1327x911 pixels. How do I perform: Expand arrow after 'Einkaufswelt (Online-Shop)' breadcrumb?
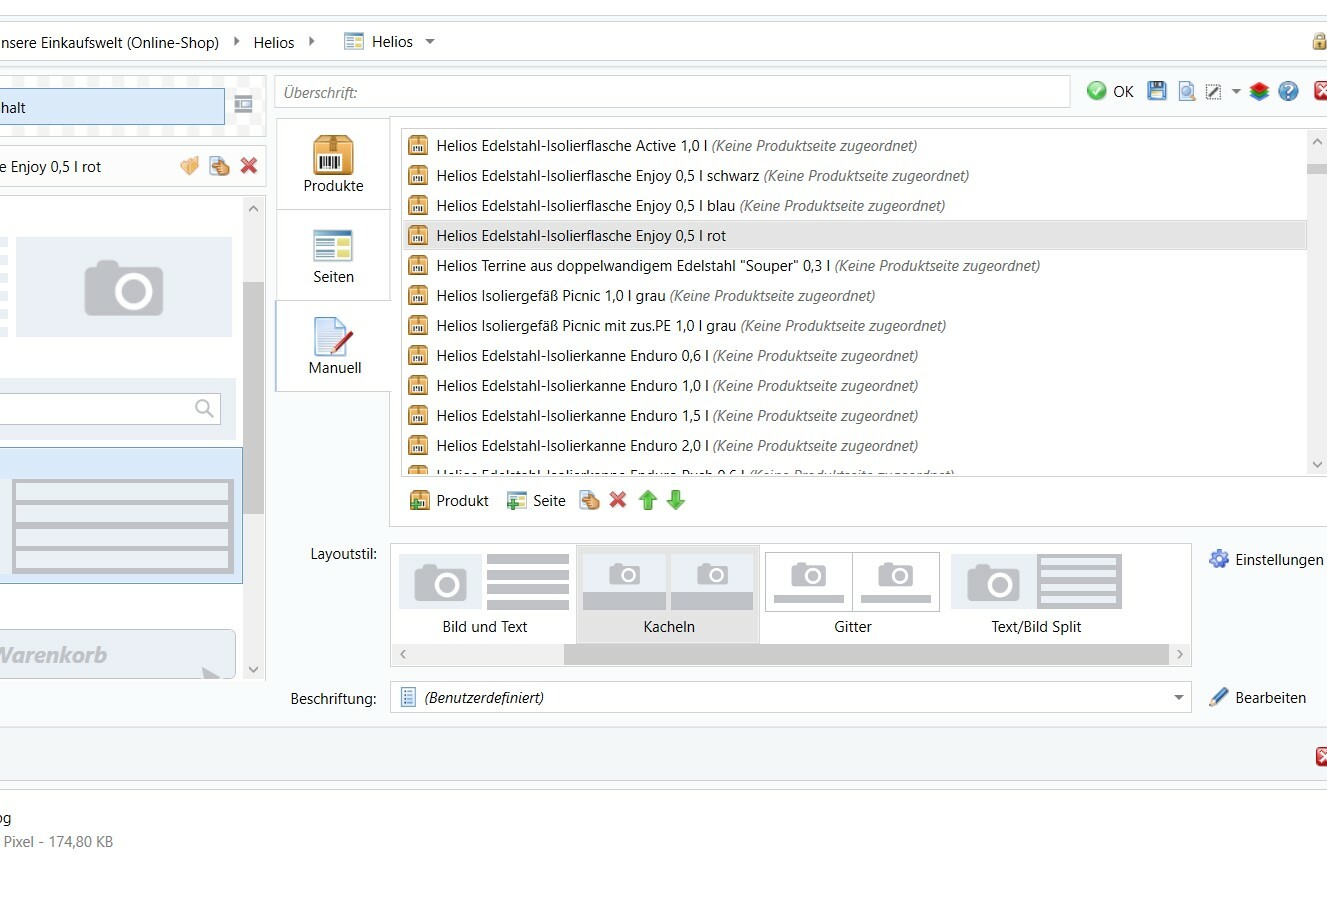point(237,41)
